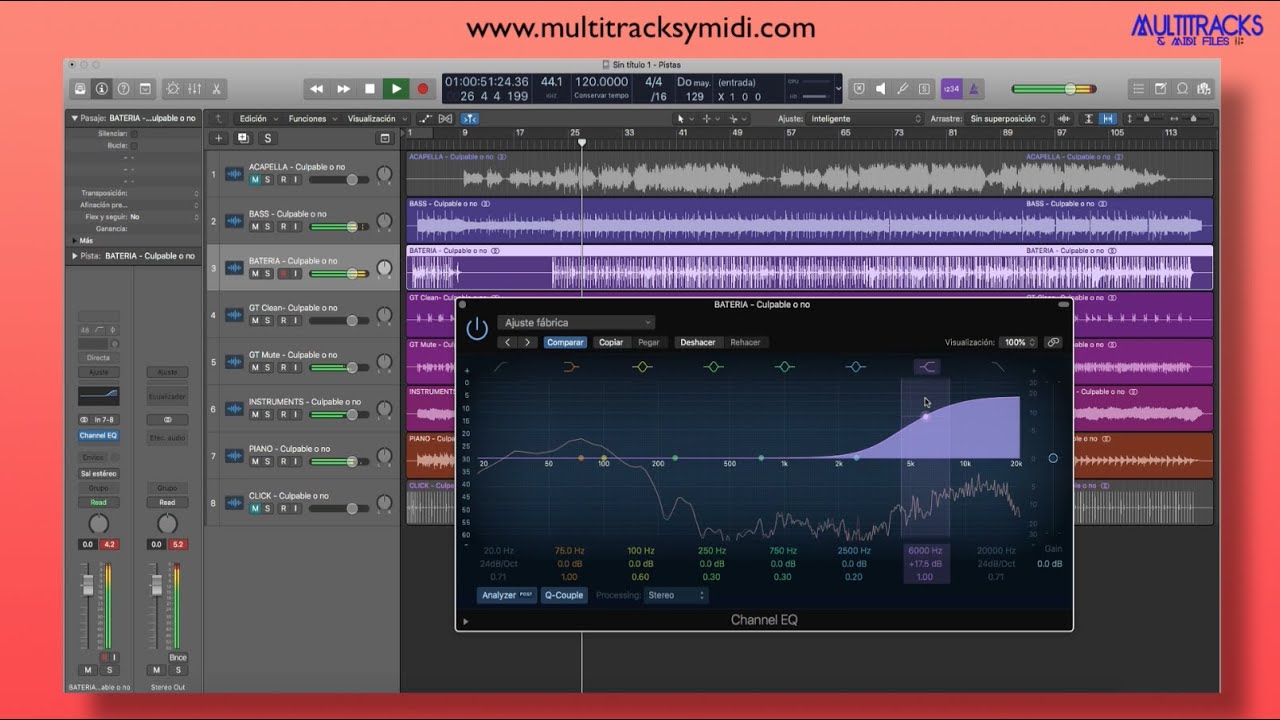1280x720 pixels.
Task: Open the Editors scissors icon
Action: (216, 89)
